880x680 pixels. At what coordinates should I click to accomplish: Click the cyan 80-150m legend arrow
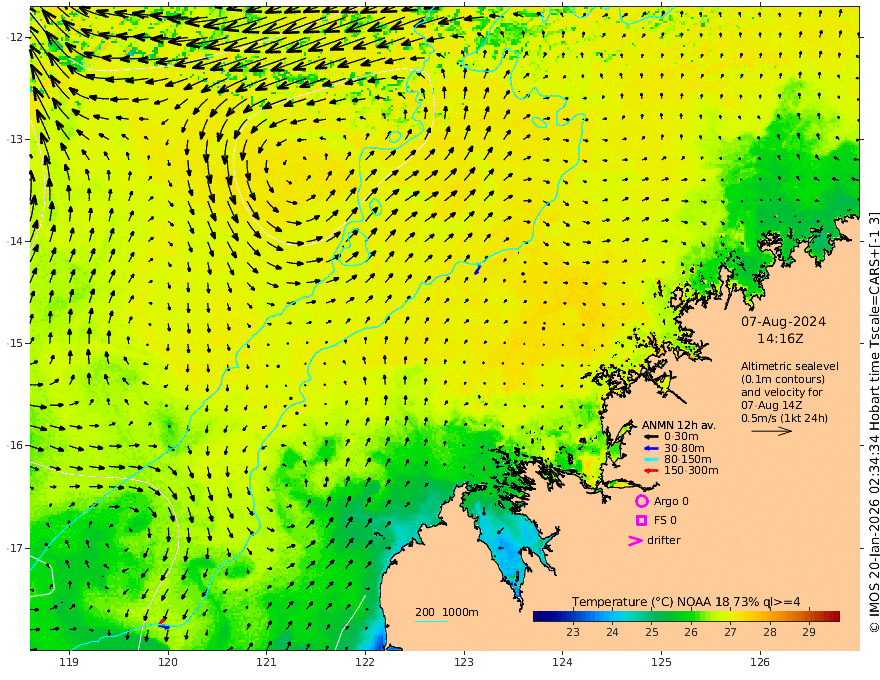(651, 460)
